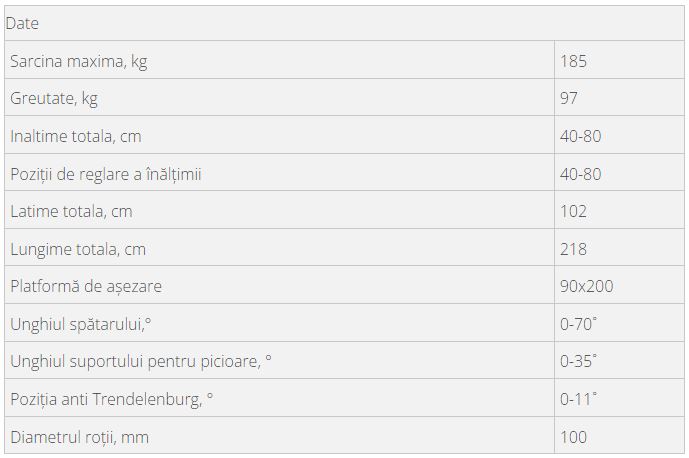This screenshot has height=458, width=689.
Task: Select the Sarcina maxima, kg label
Action: (x=79, y=61)
